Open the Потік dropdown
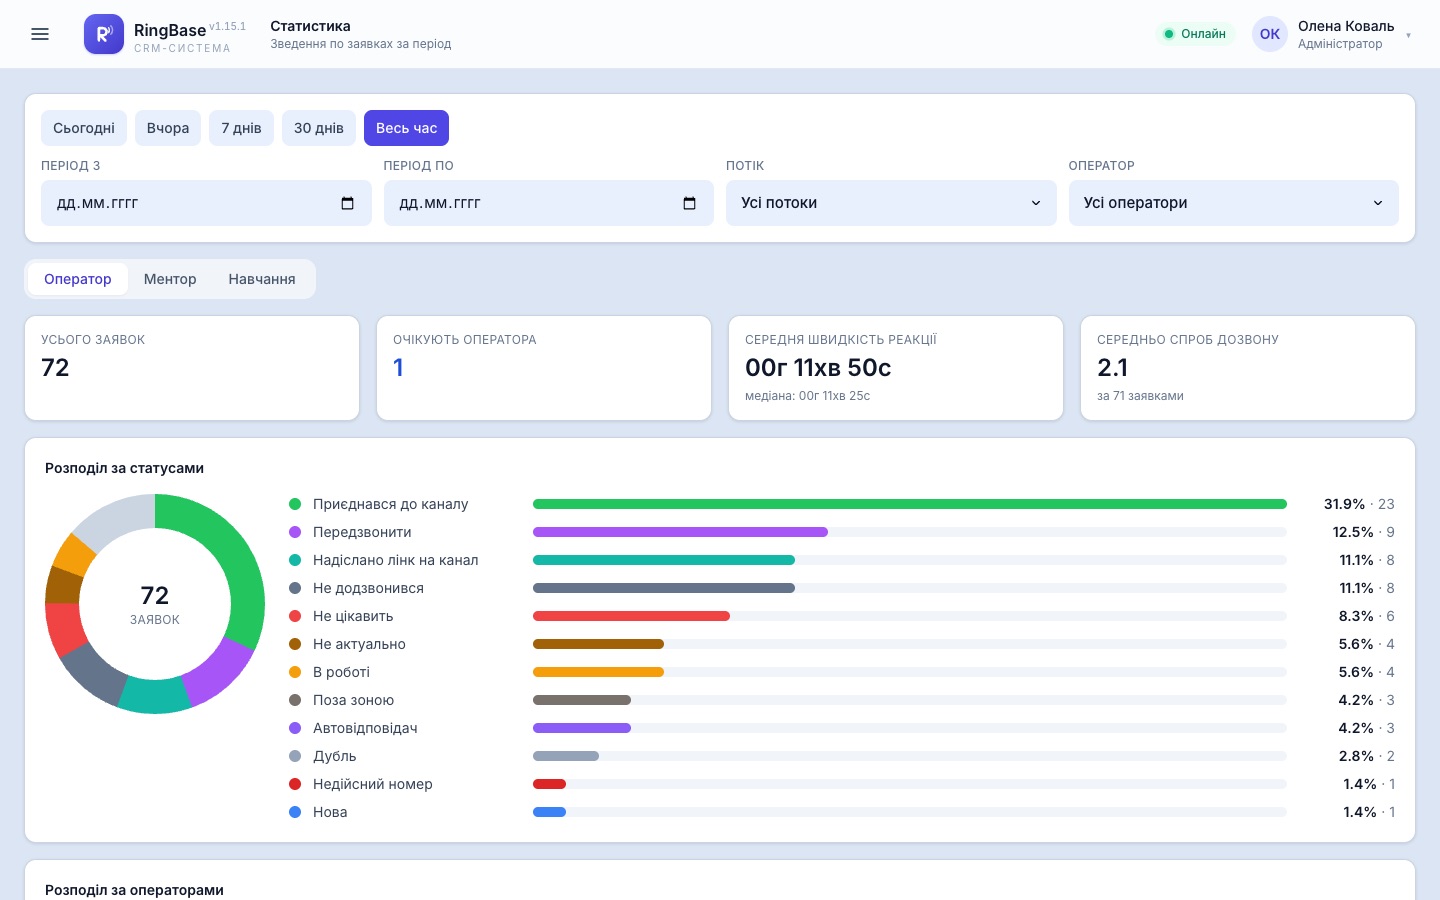 (891, 203)
